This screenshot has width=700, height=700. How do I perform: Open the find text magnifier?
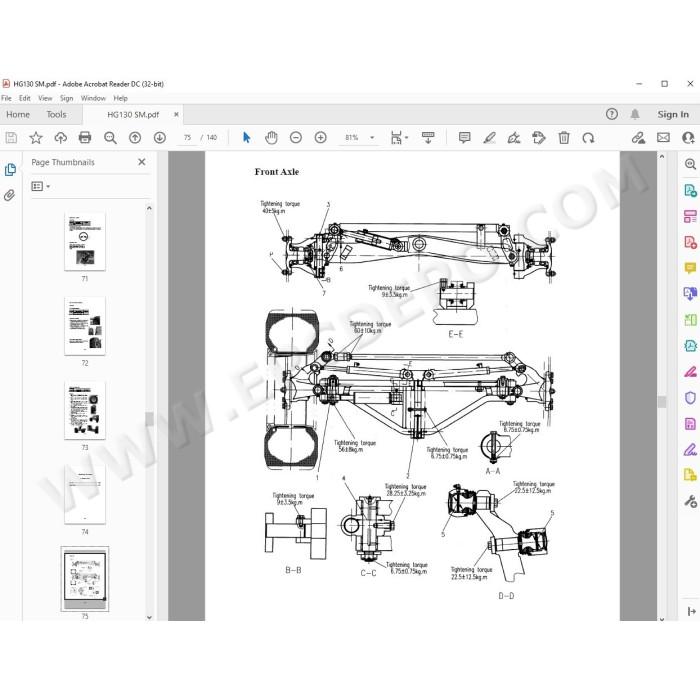click(x=110, y=138)
